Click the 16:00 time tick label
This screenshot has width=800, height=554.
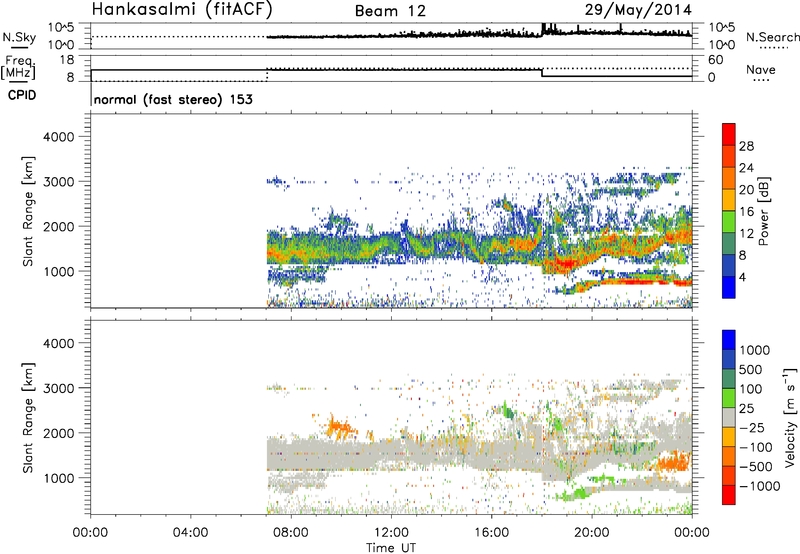pyautogui.click(x=491, y=533)
